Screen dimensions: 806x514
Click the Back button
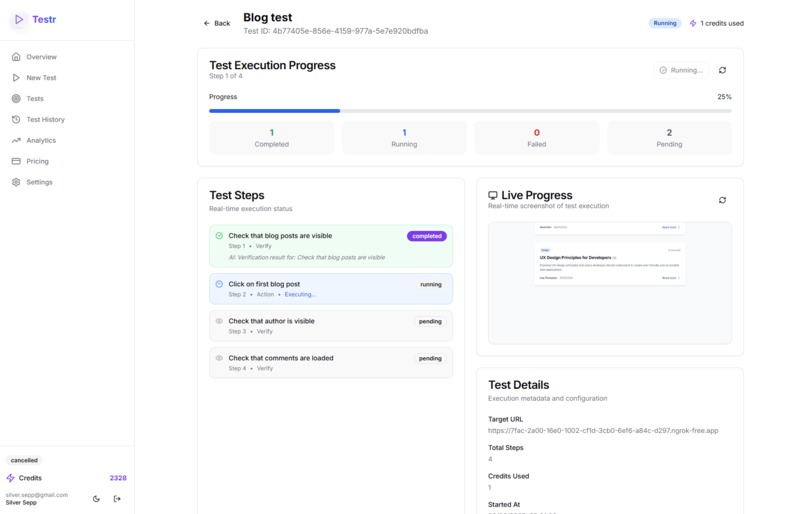pyautogui.click(x=217, y=23)
